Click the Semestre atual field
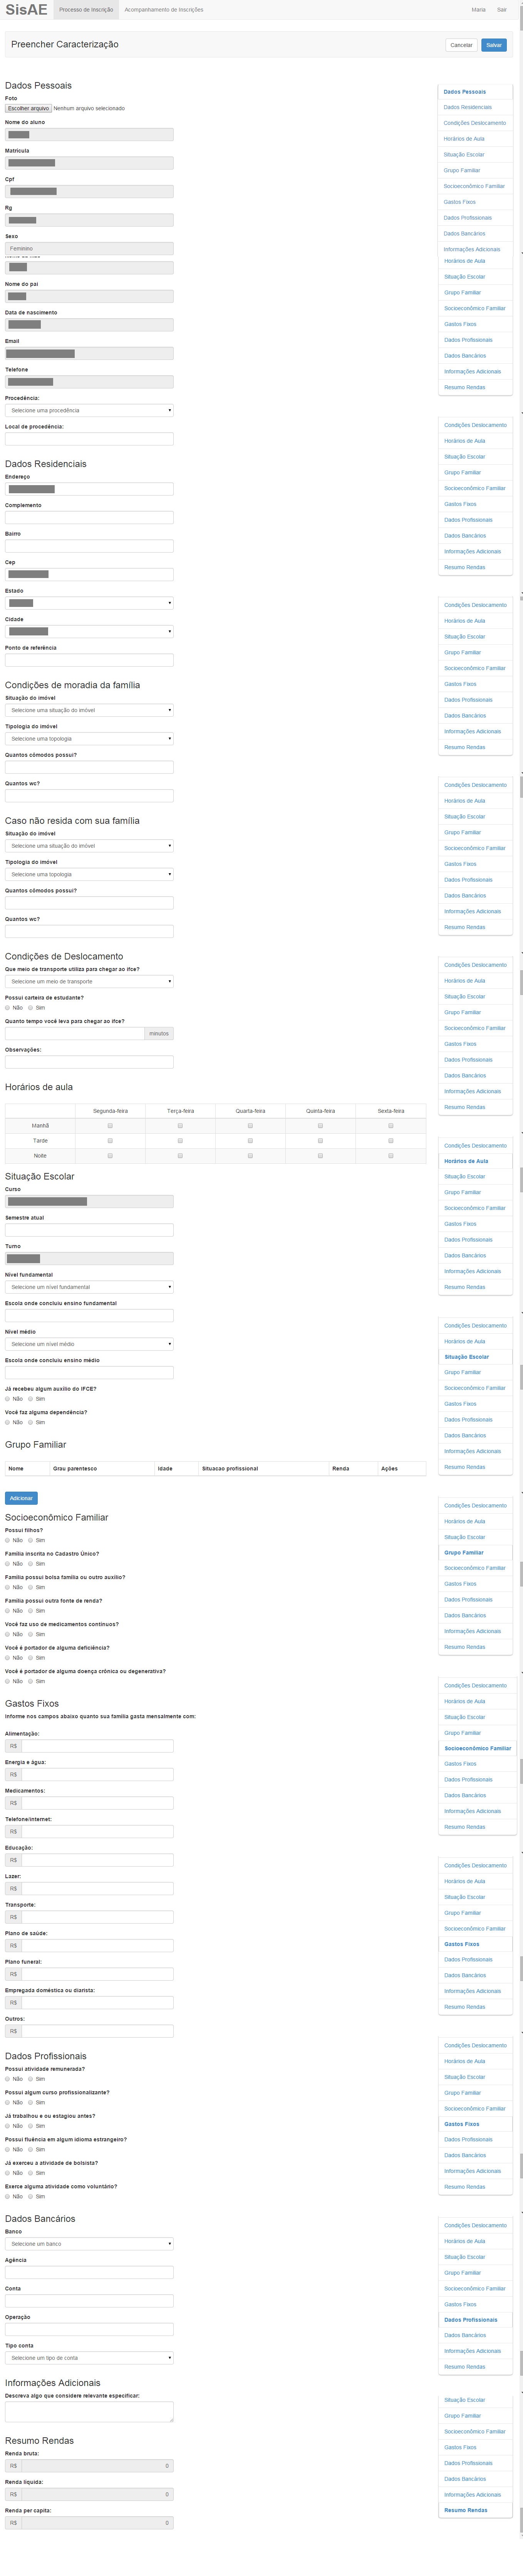This screenshot has width=523, height=2576. tap(89, 1230)
